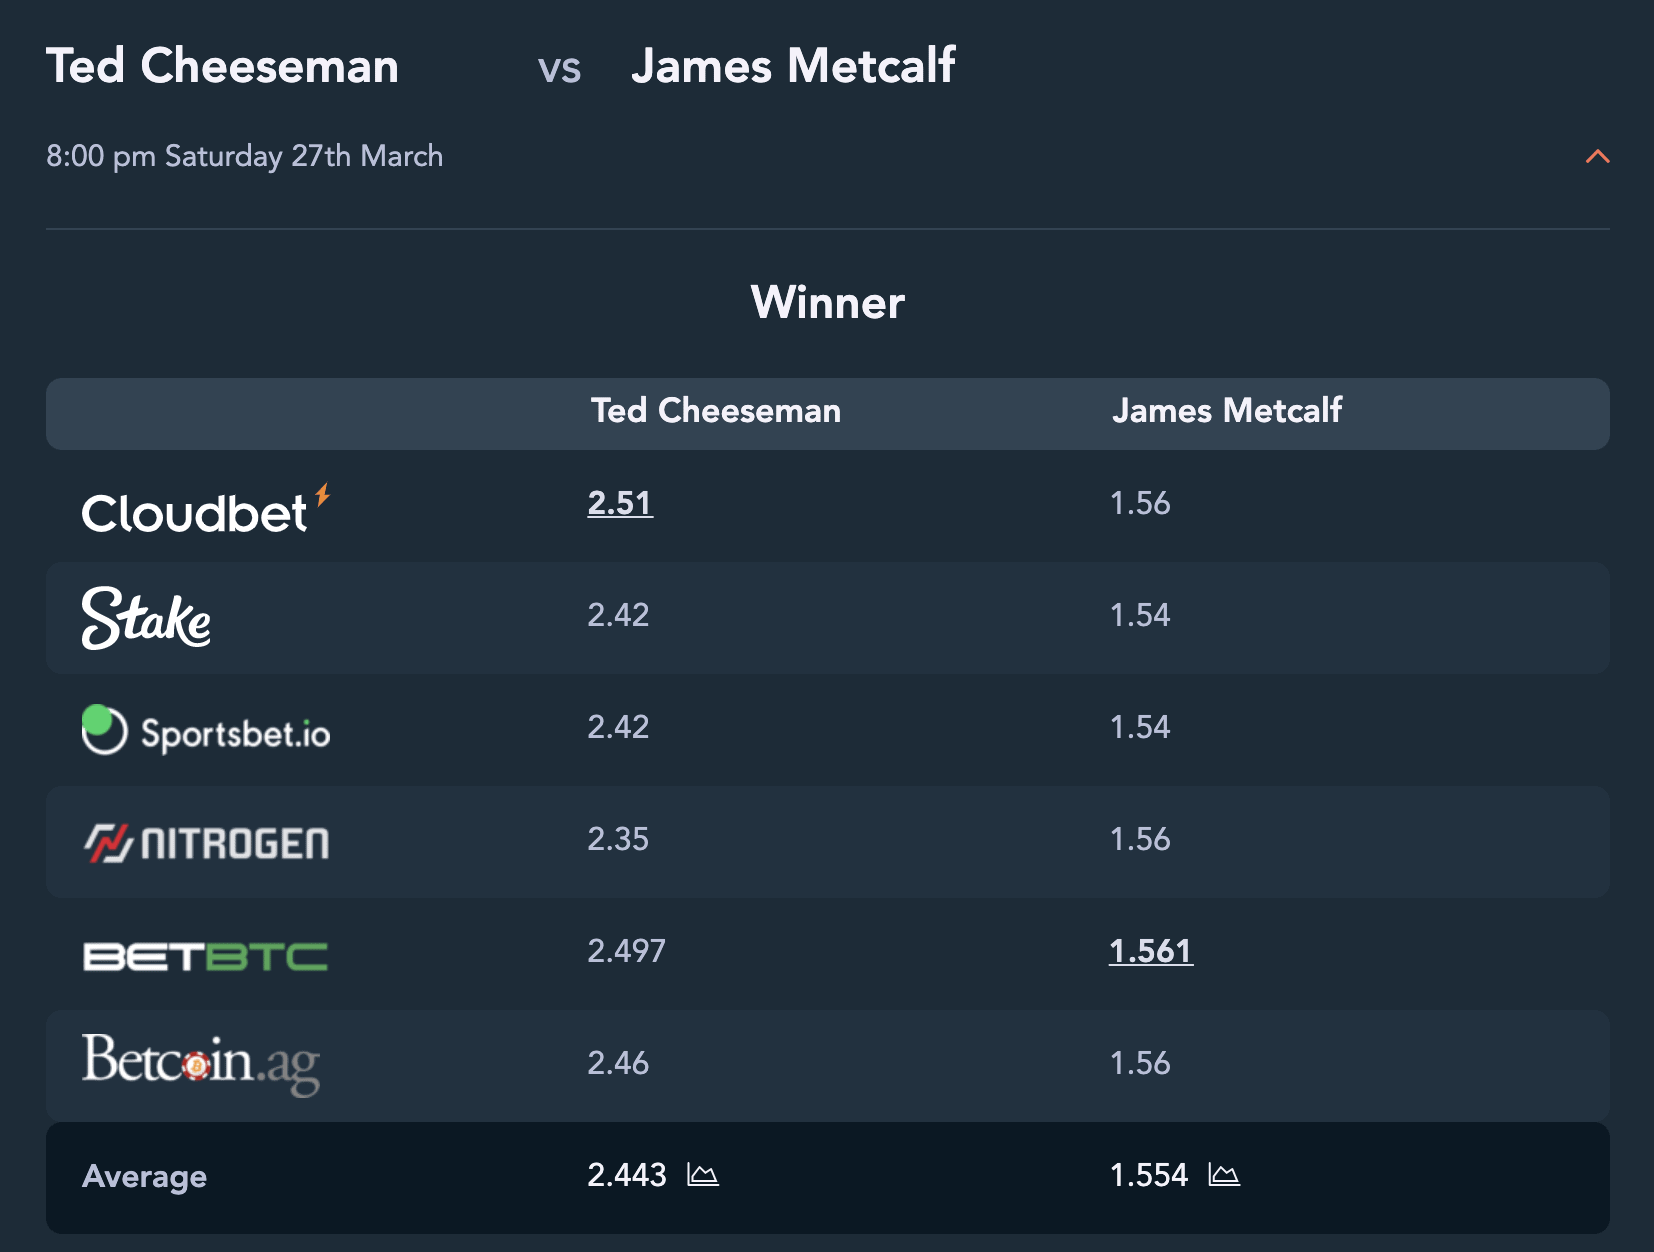
Task: Collapse the match with the orange chevron
Action: tap(1597, 156)
